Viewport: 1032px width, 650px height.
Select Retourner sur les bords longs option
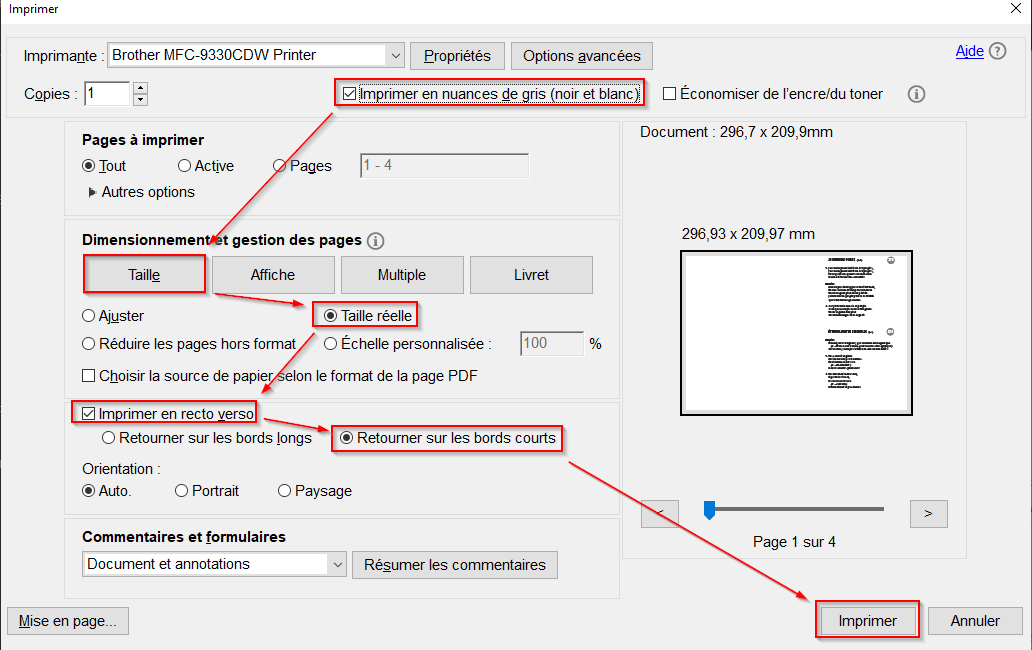109,438
